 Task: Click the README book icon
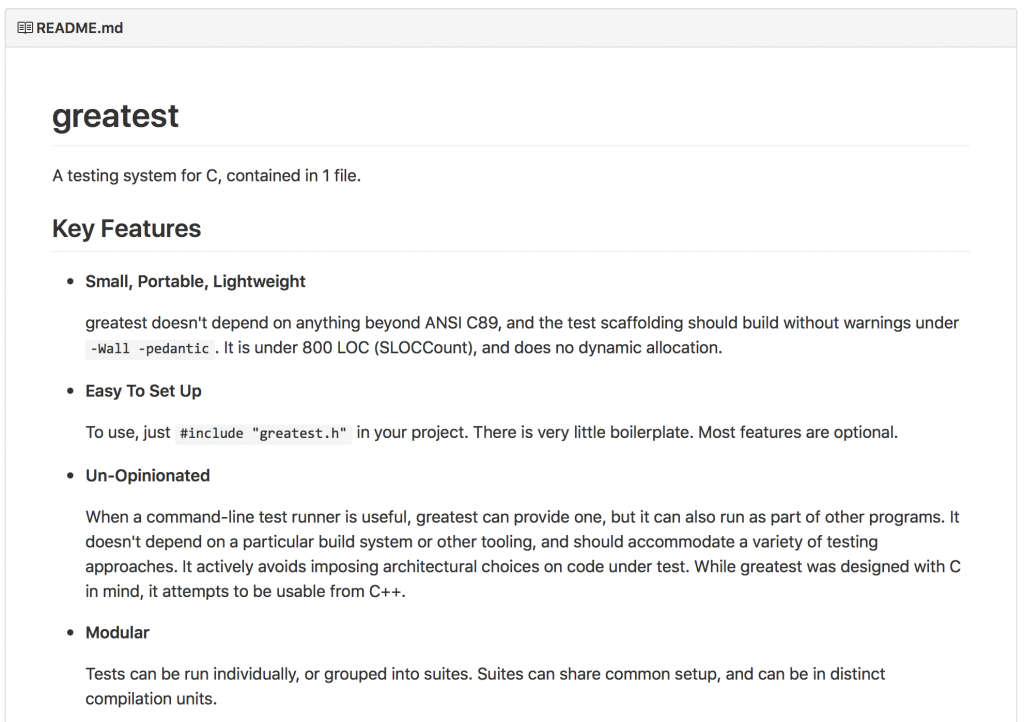coord(25,27)
